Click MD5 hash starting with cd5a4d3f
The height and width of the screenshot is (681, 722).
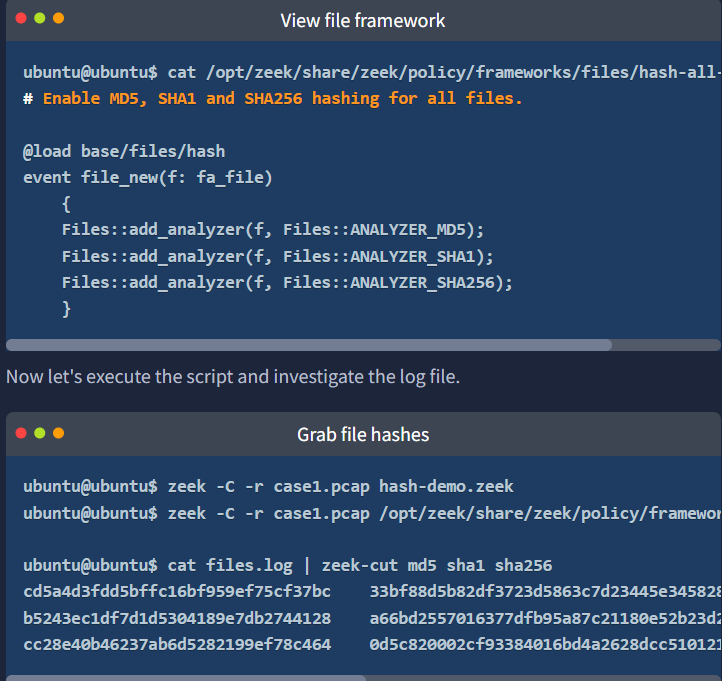(176, 591)
